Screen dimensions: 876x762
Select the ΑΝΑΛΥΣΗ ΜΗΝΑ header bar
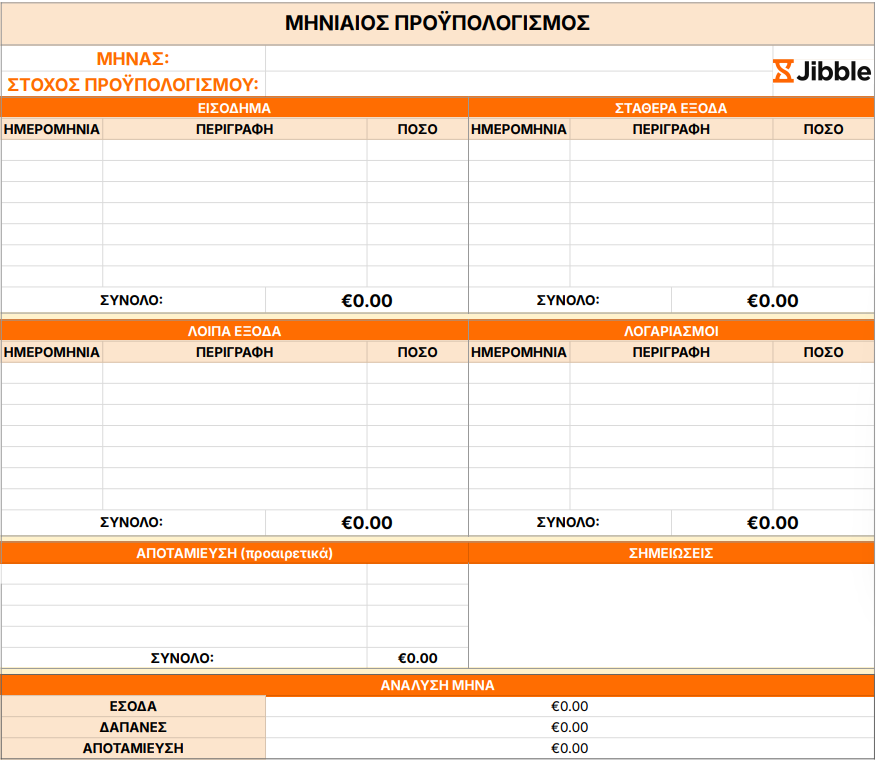coord(437,686)
